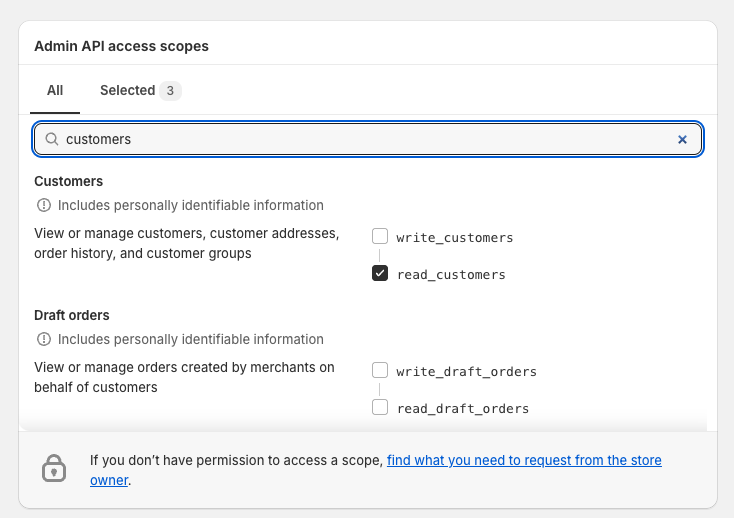This screenshot has width=734, height=518.
Task: Tick the write_draft_orders checkbox
Action: (x=380, y=371)
